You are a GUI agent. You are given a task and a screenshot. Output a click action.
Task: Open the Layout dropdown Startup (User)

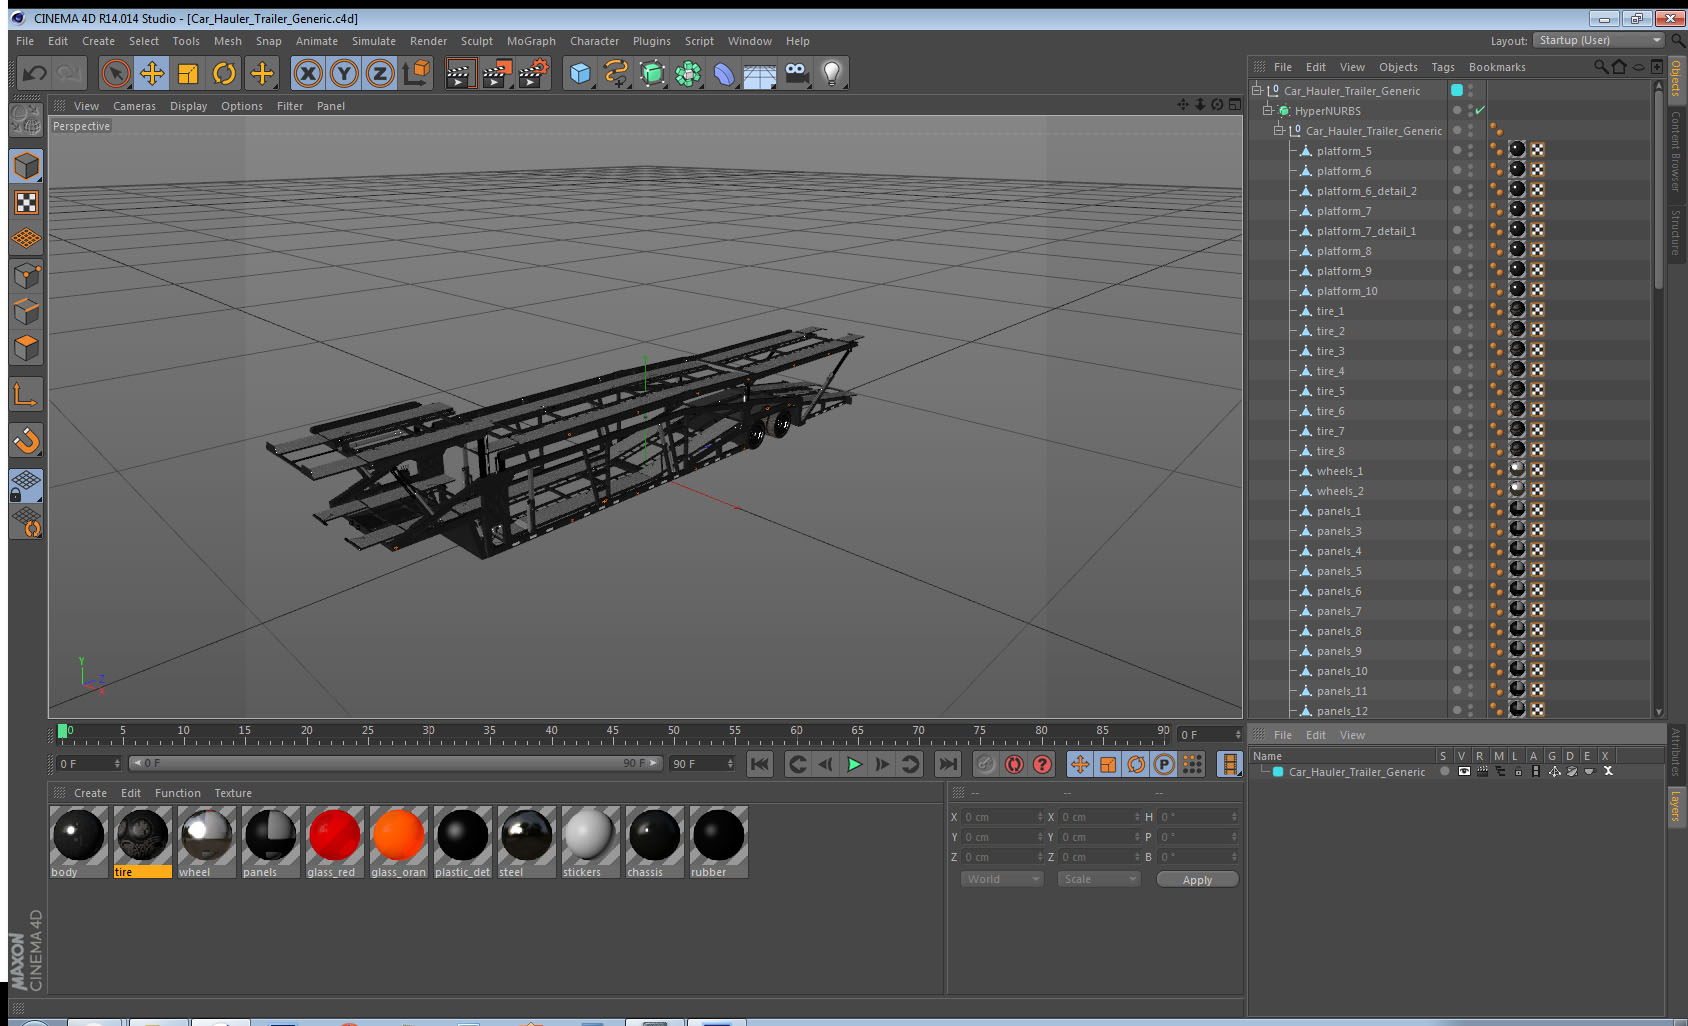[1599, 40]
